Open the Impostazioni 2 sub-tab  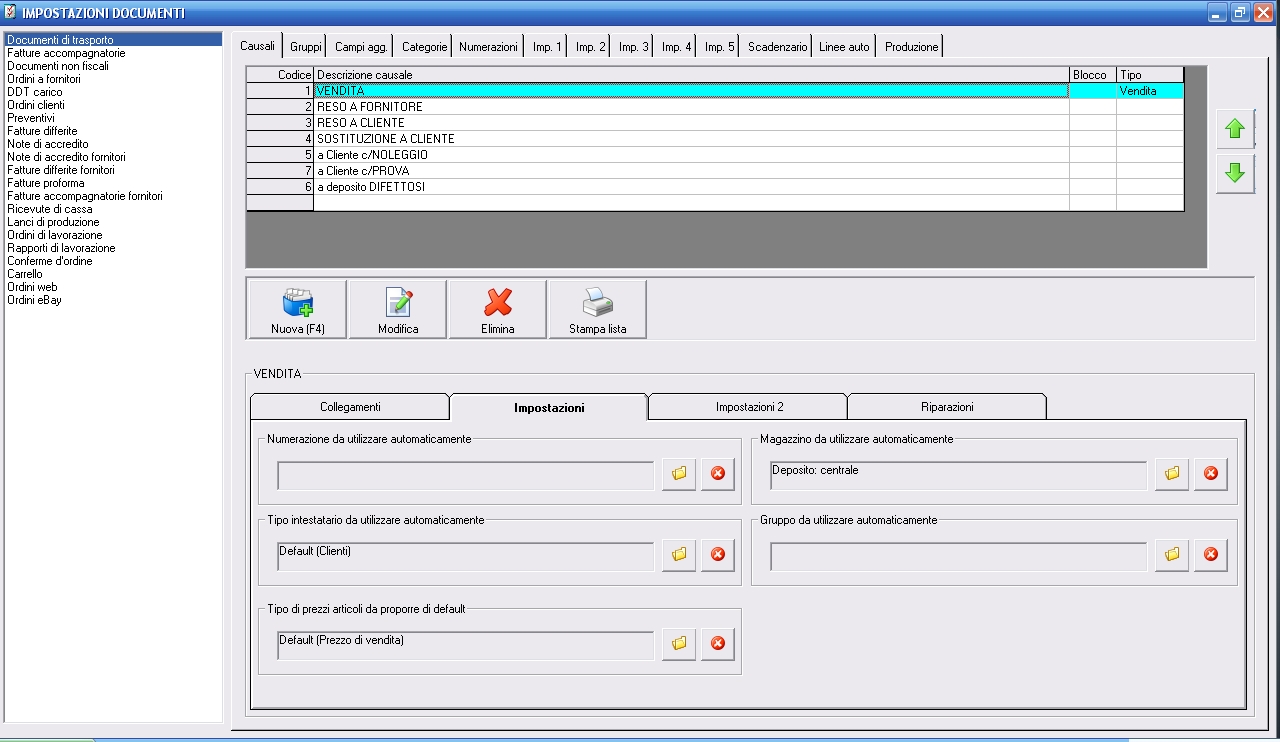[749, 407]
